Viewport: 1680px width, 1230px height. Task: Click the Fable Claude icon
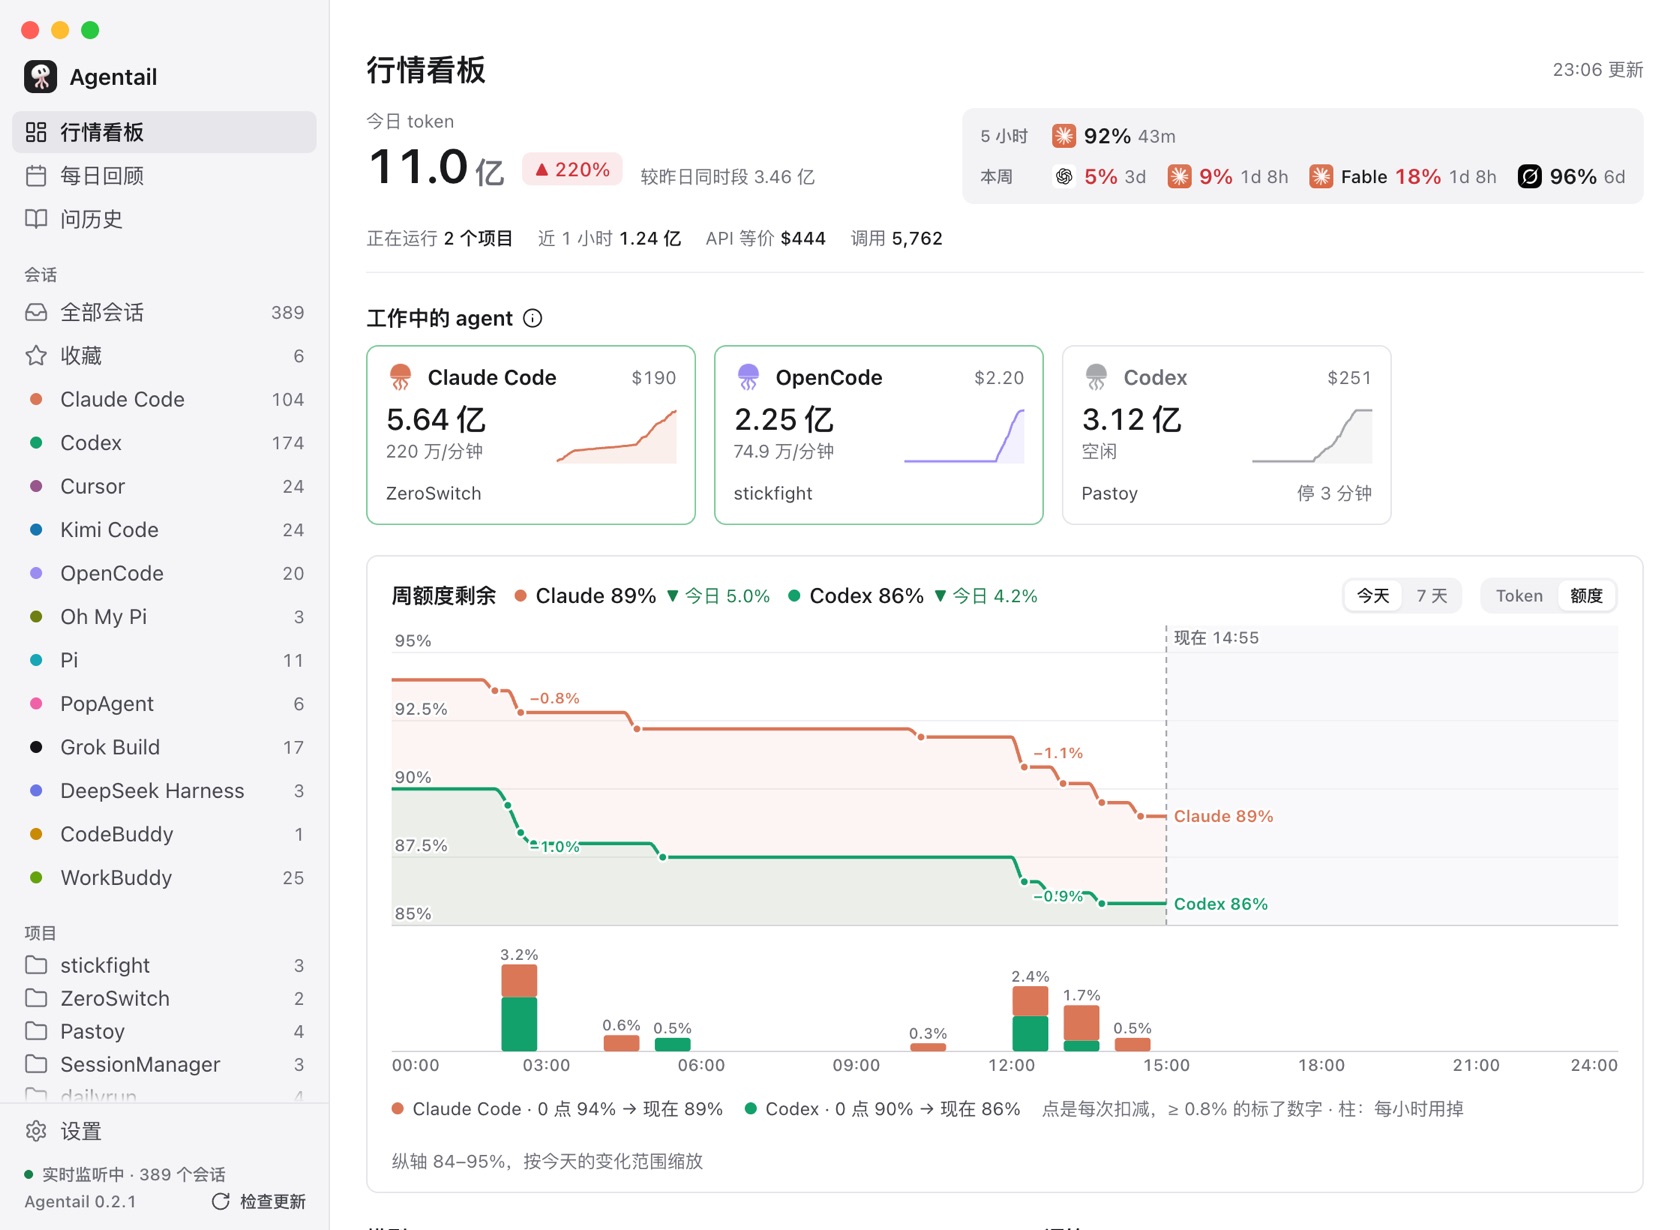tap(1321, 177)
